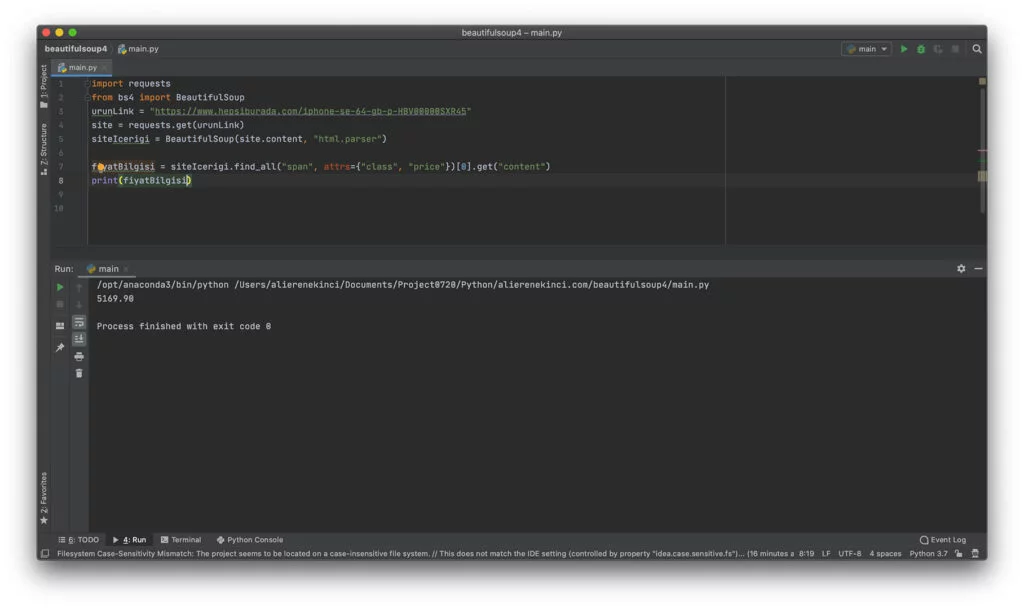
Task: Click the greyed-out Down arrow in the Run panel
Action: click(x=79, y=304)
